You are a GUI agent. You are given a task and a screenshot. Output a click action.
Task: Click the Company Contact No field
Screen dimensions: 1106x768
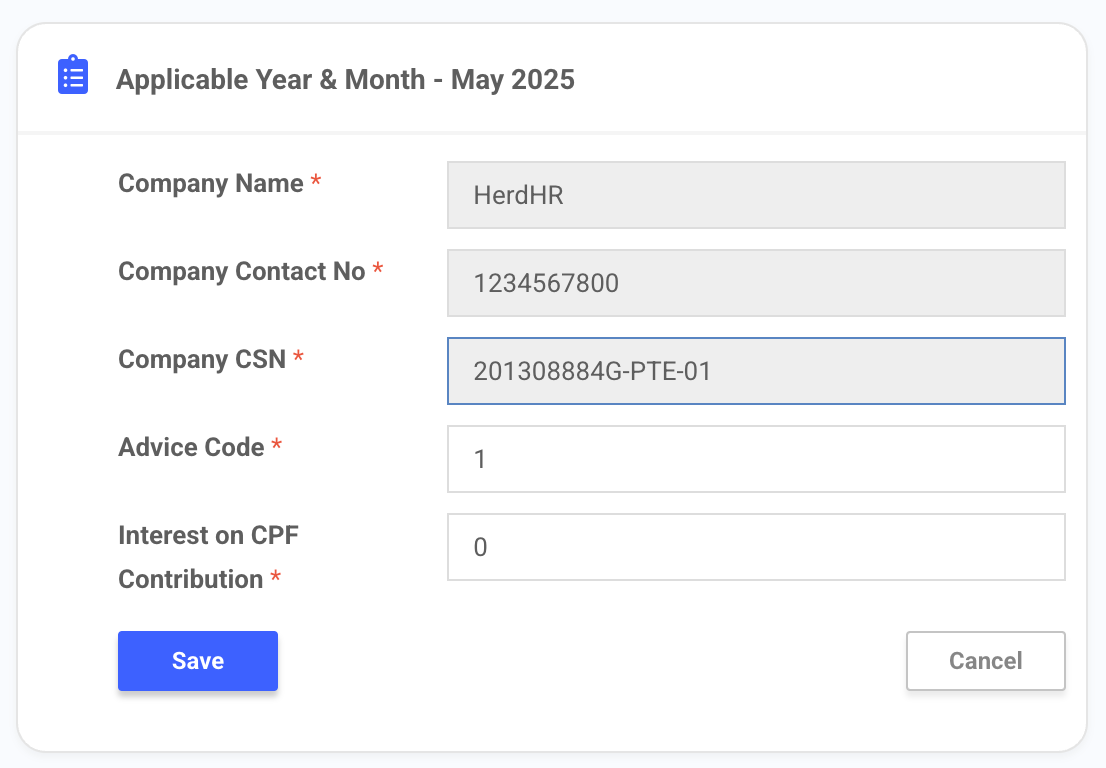tap(755, 283)
